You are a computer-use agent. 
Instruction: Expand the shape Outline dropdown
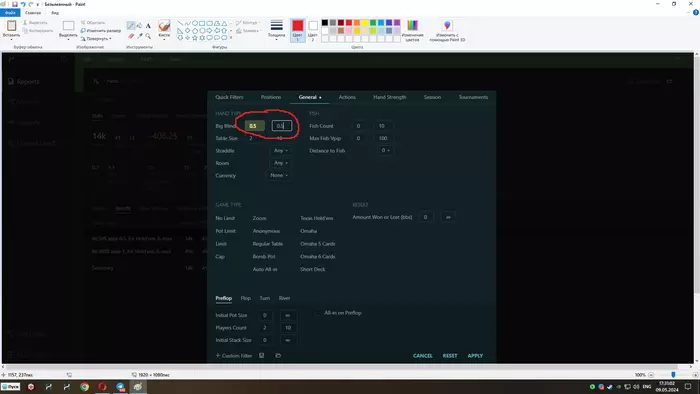click(x=247, y=22)
